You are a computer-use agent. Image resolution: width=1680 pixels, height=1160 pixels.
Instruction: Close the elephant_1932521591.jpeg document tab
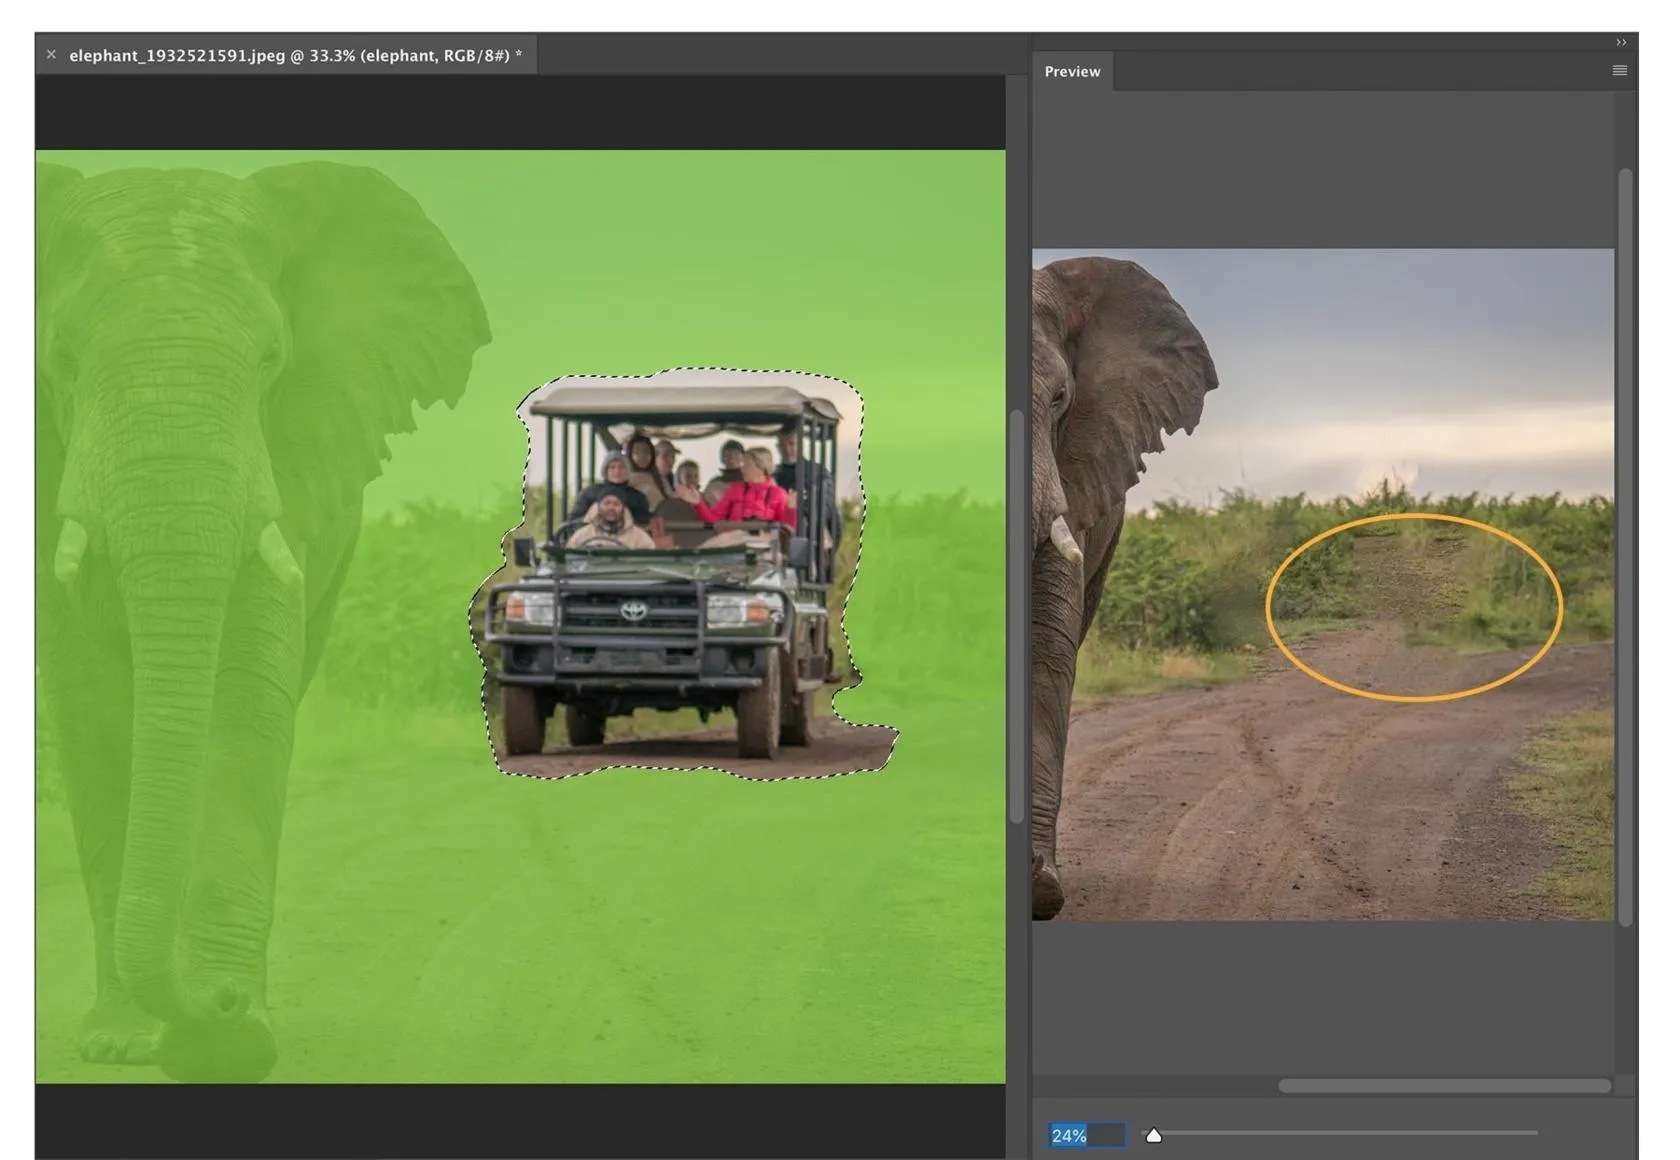(x=51, y=55)
